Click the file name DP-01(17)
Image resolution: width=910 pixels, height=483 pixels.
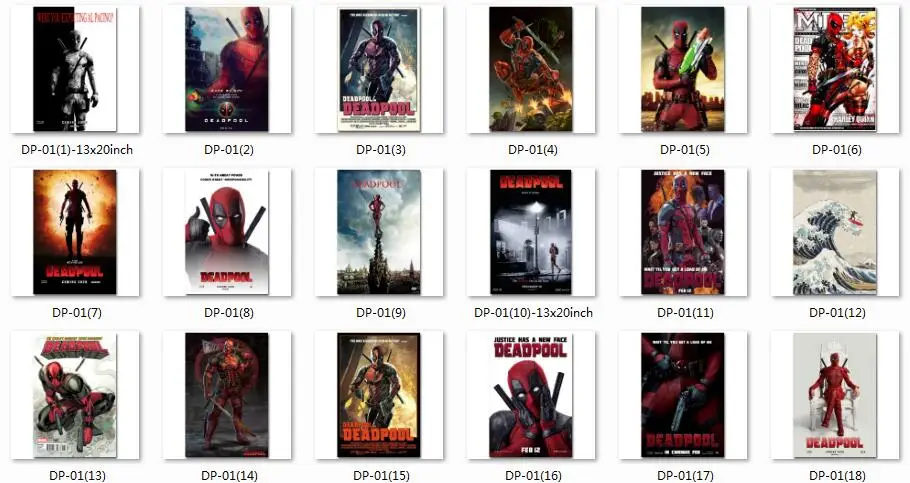(x=685, y=475)
